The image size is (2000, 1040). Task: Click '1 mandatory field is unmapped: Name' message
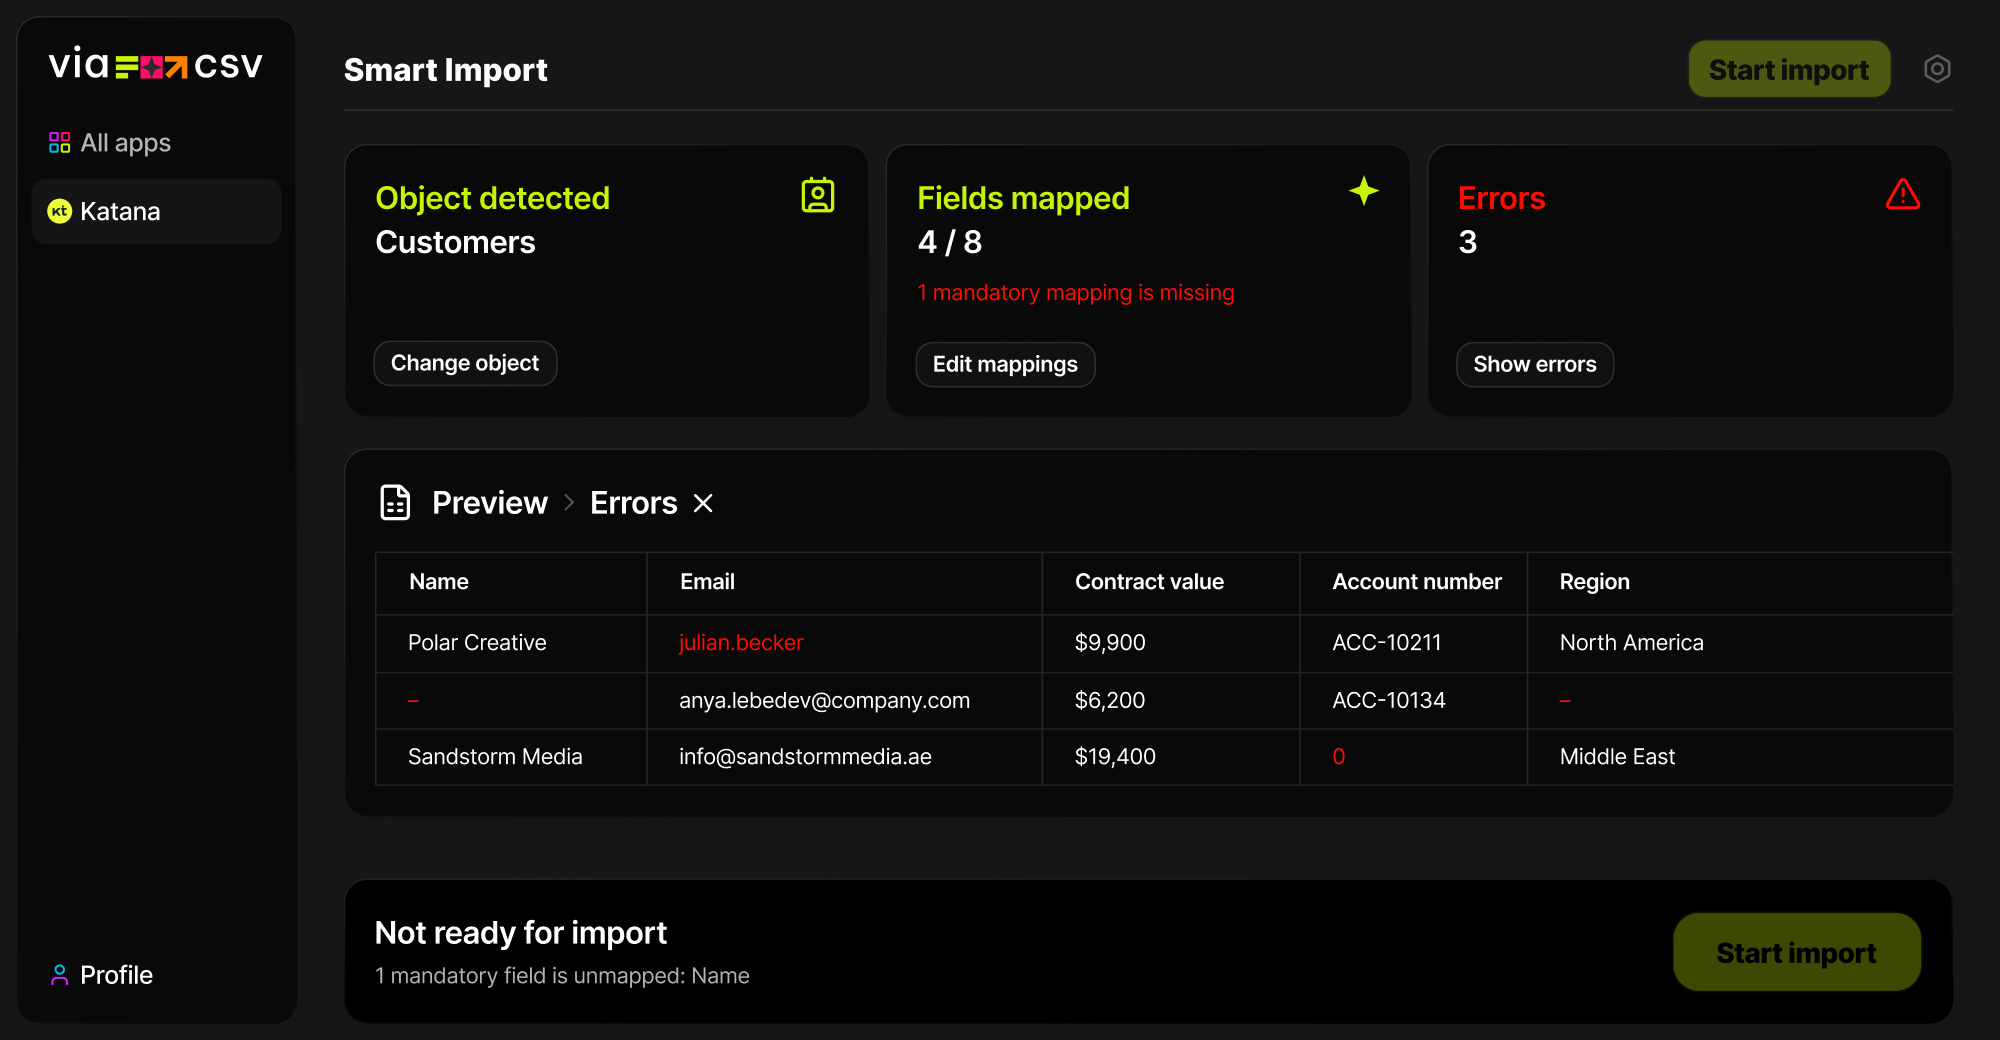tap(562, 976)
